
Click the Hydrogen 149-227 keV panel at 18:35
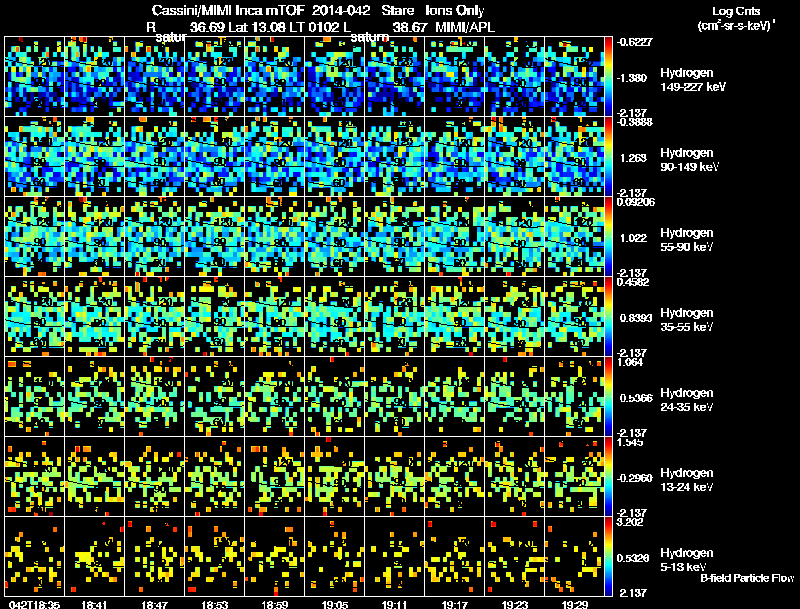pyautogui.click(x=35, y=77)
